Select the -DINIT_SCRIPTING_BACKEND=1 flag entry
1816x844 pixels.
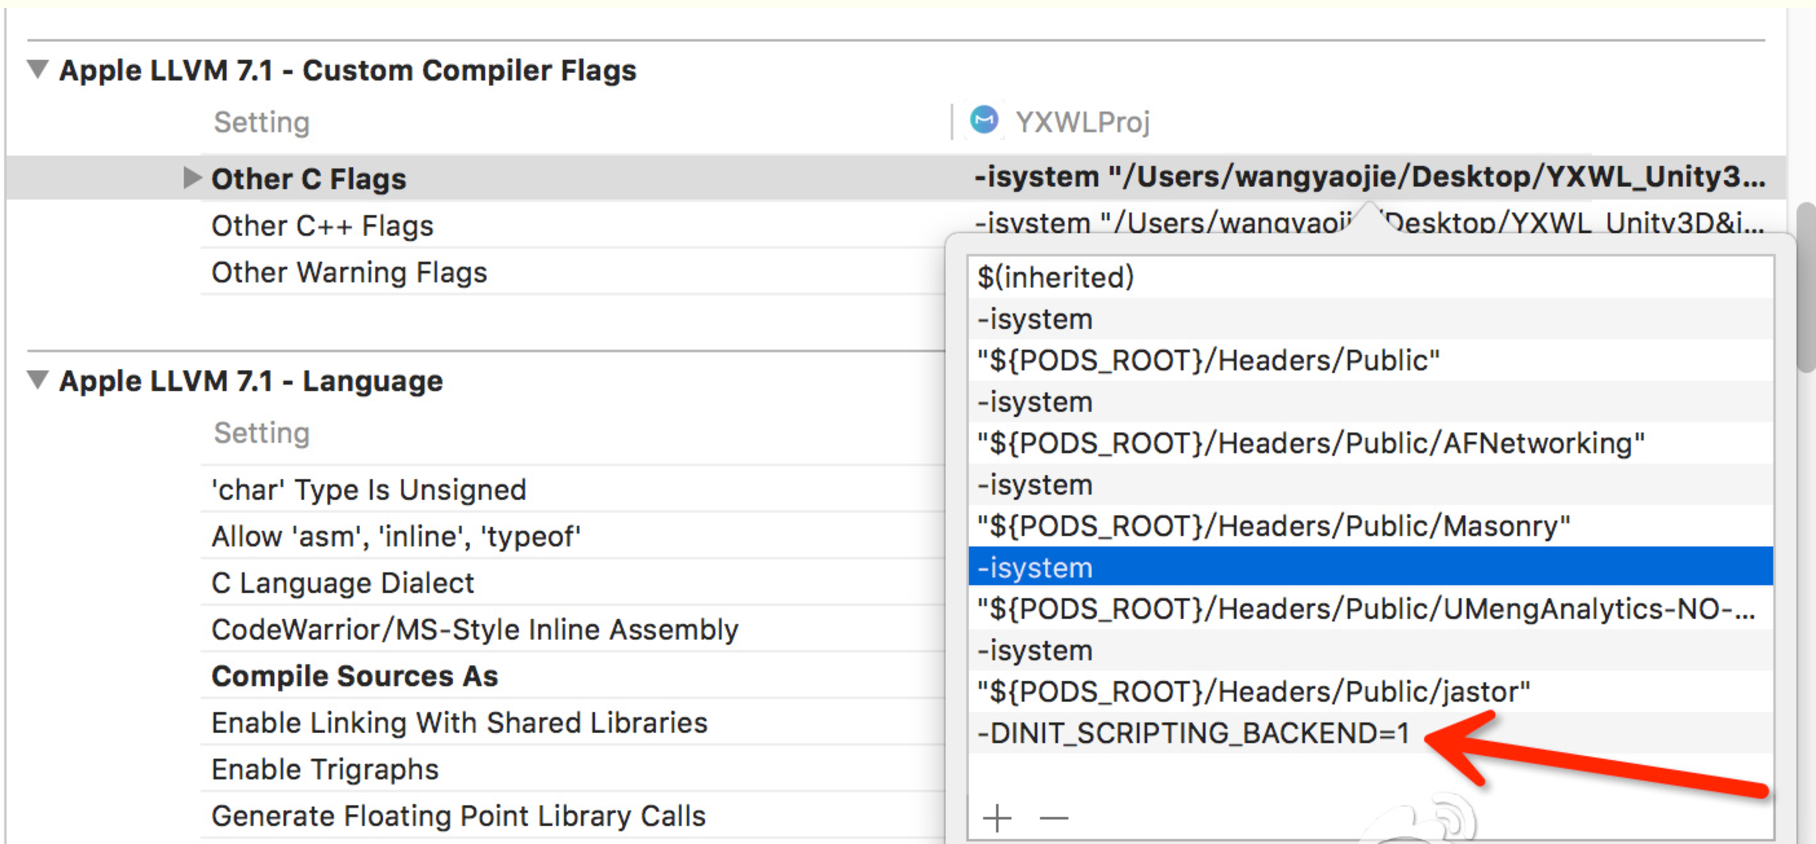1371,733
